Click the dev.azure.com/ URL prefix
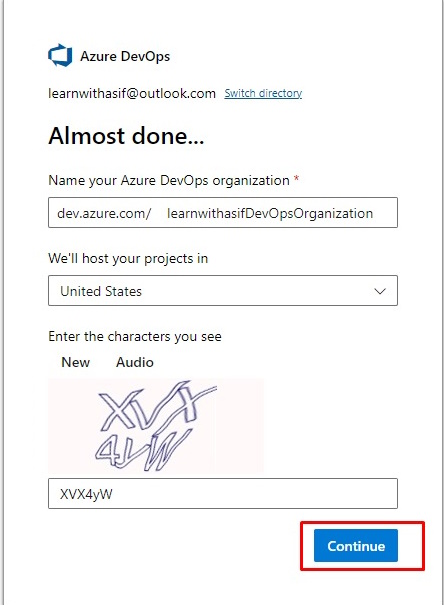This screenshot has height=605, width=444. pos(104,213)
